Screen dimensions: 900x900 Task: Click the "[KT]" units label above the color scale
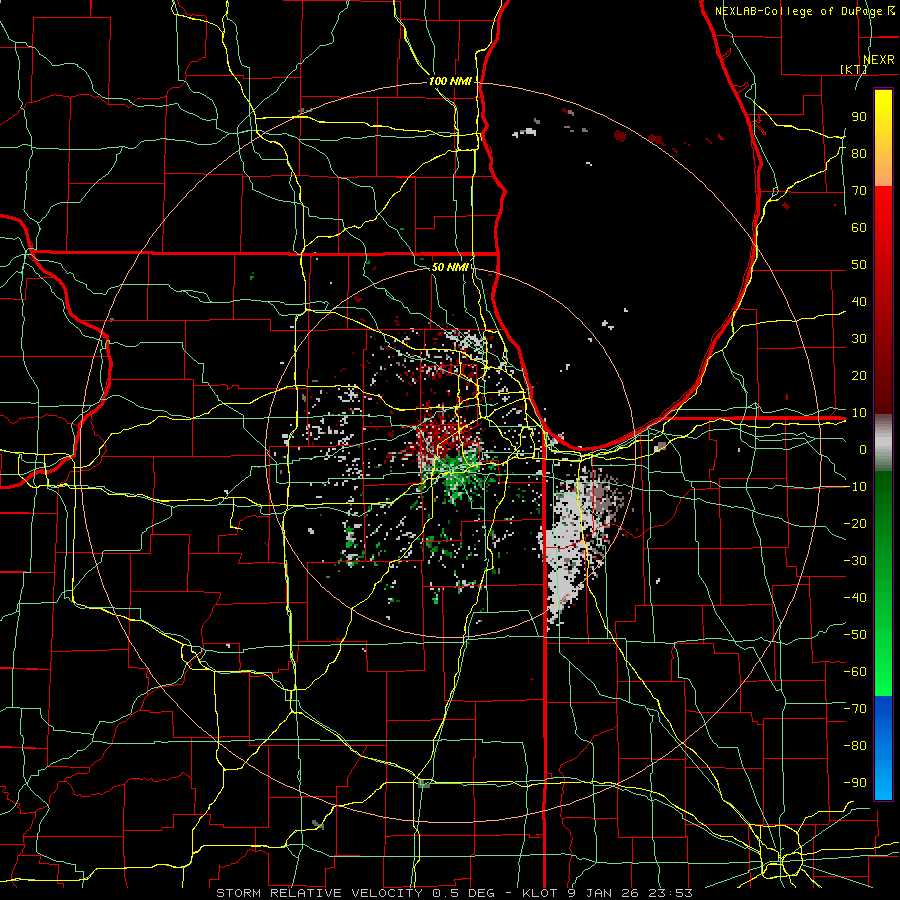(x=854, y=69)
